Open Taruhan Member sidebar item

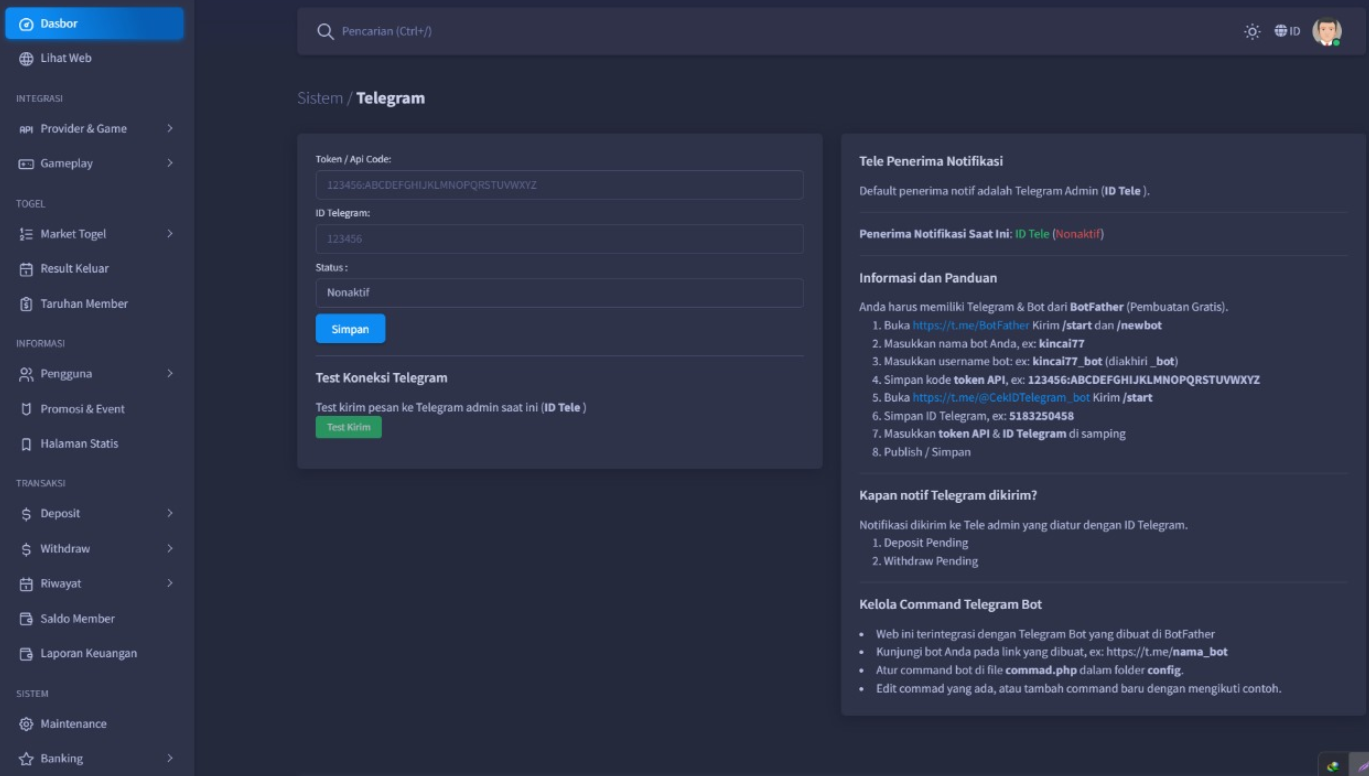[84, 304]
